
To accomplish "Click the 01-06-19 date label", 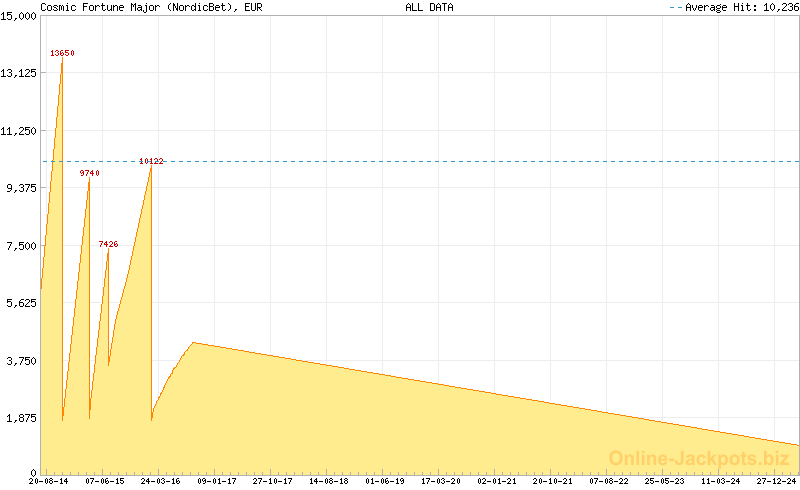I will point(385,481).
